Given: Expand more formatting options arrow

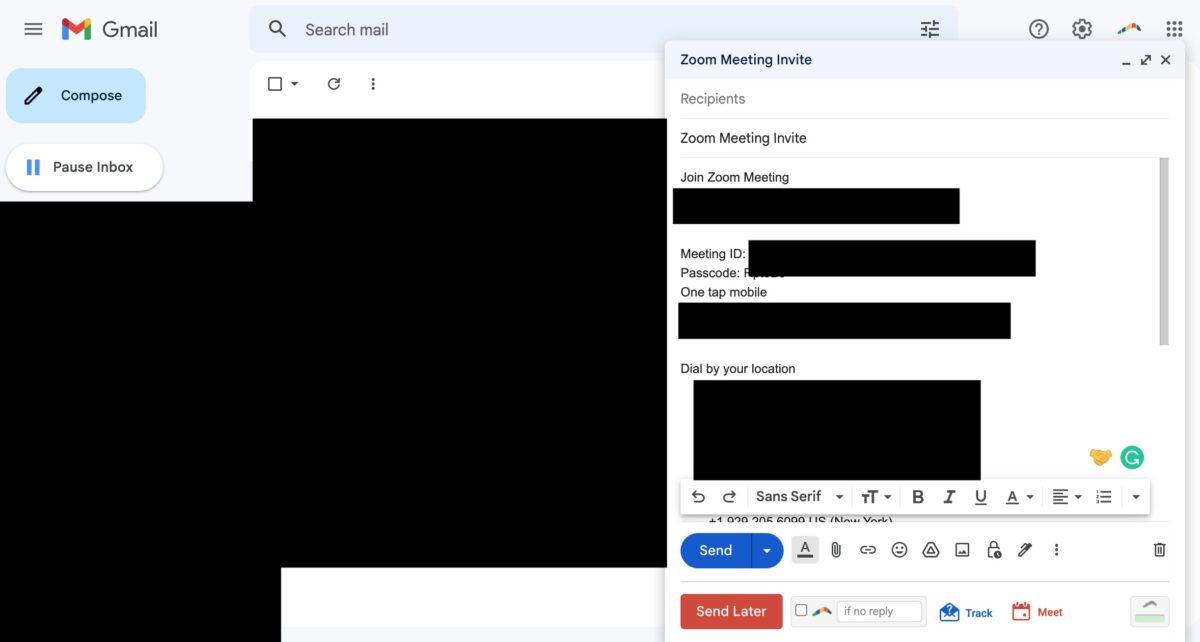Looking at the screenshot, I should coord(1136,497).
